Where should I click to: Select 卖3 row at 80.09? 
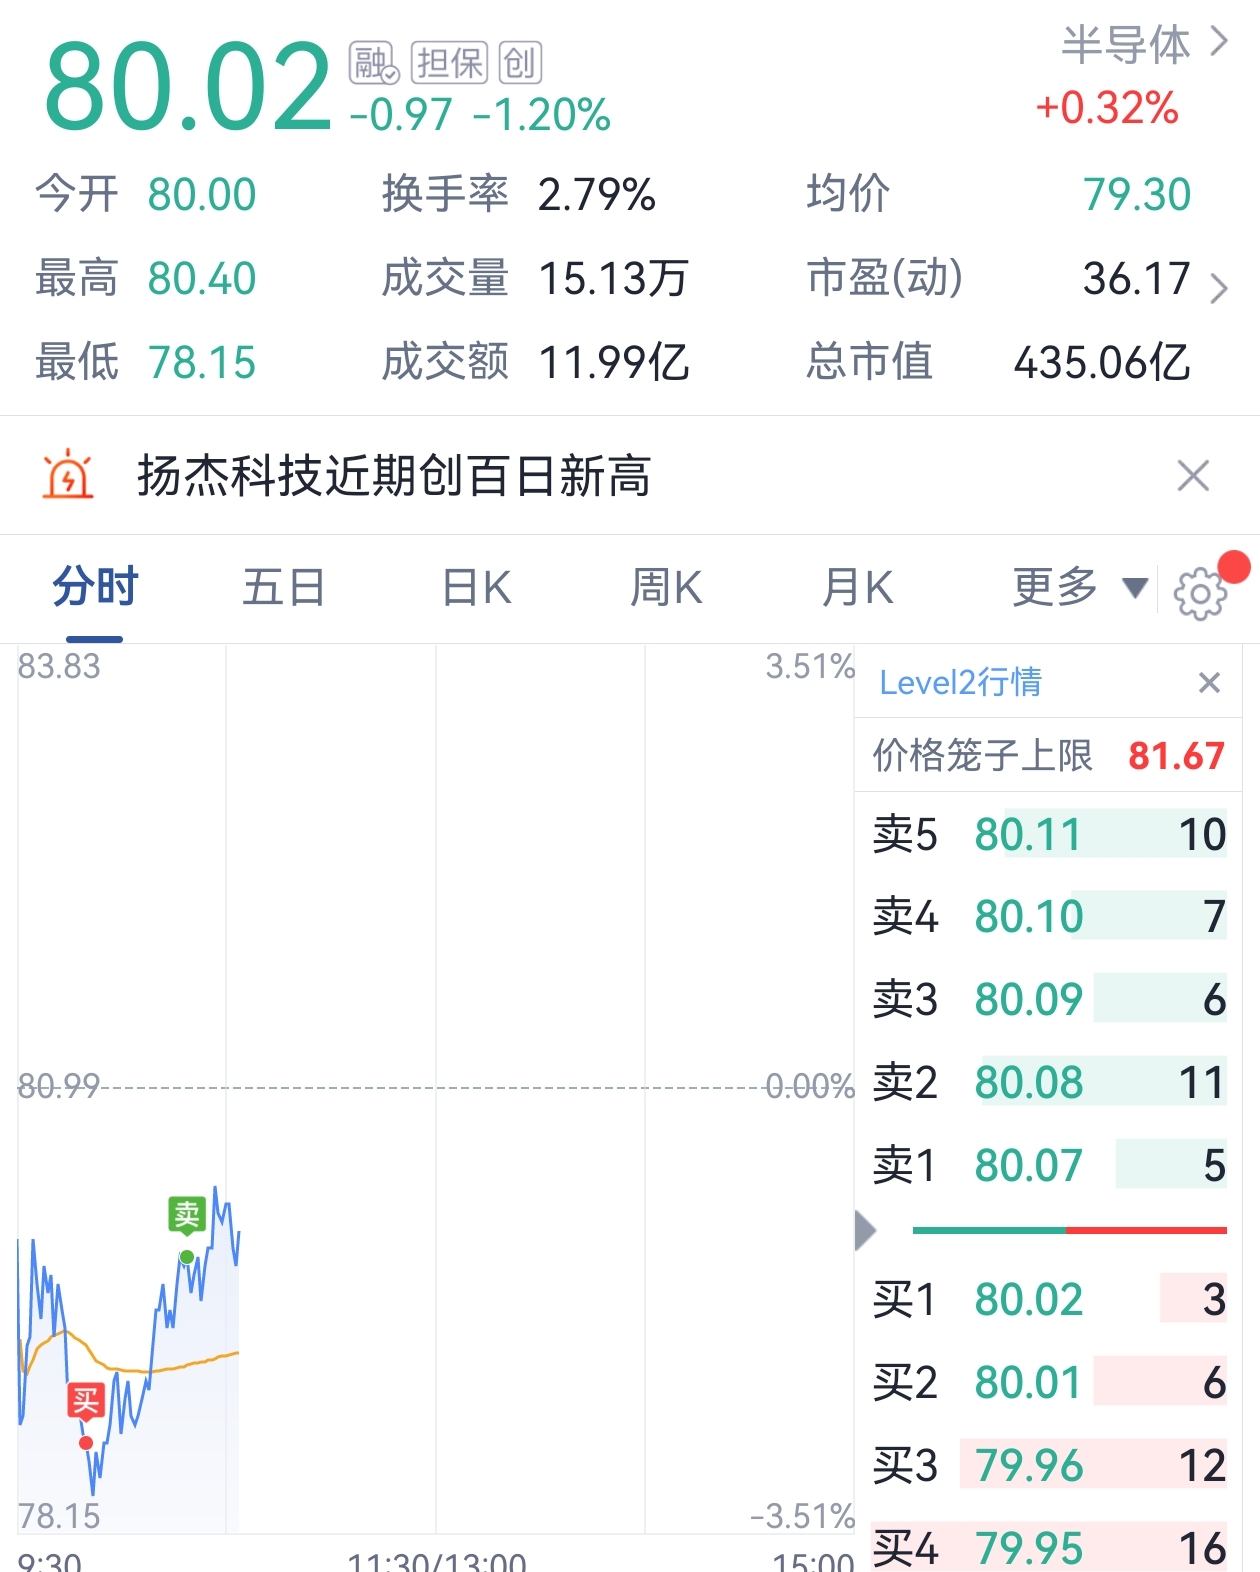pos(1049,999)
